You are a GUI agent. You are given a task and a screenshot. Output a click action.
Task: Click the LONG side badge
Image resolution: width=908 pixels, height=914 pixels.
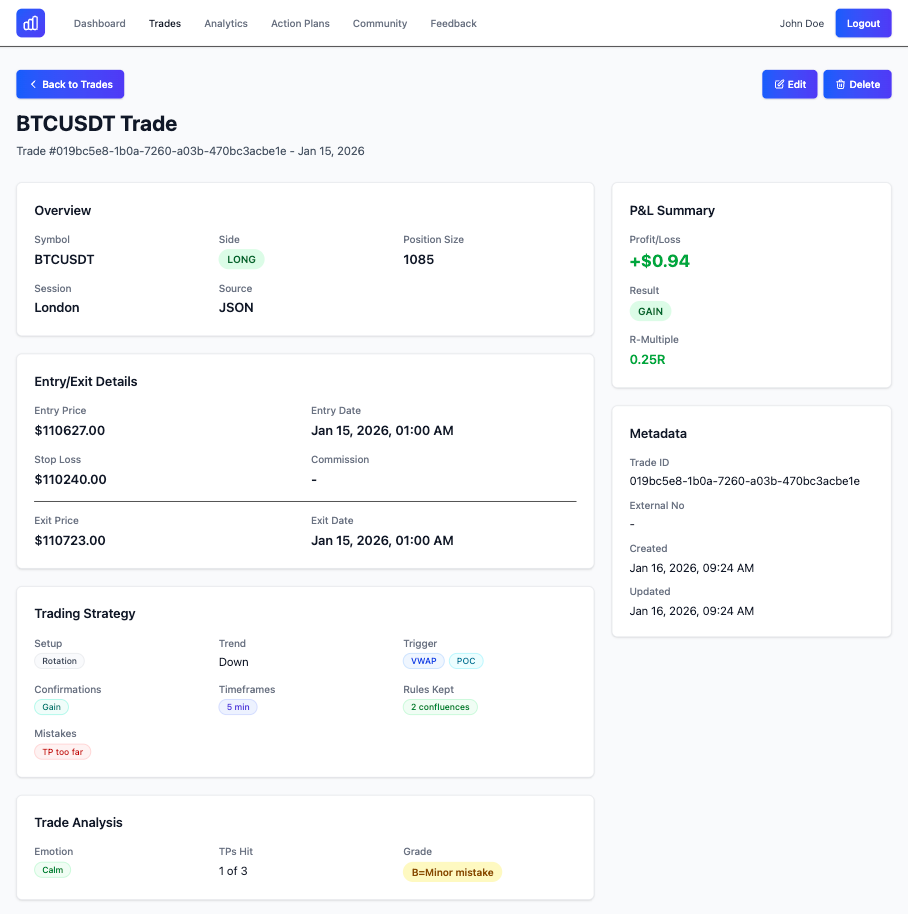(x=241, y=259)
